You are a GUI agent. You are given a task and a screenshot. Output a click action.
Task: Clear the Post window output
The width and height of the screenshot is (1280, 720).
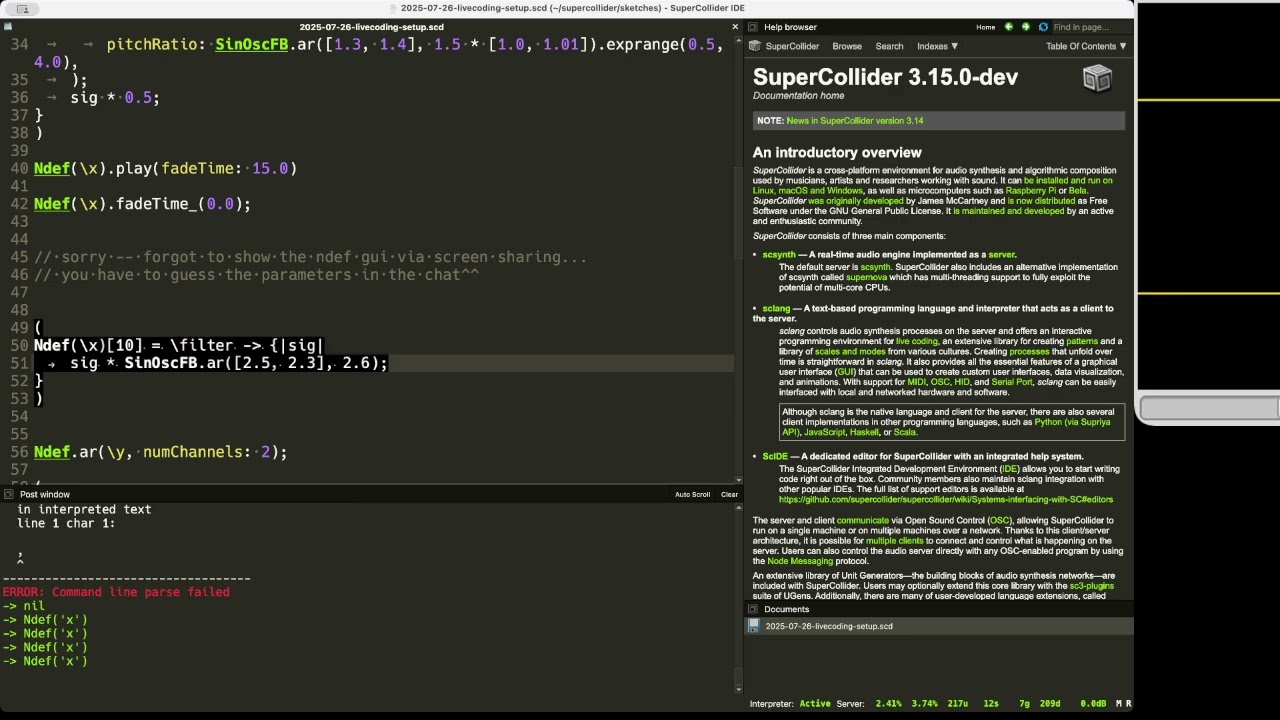coord(729,494)
